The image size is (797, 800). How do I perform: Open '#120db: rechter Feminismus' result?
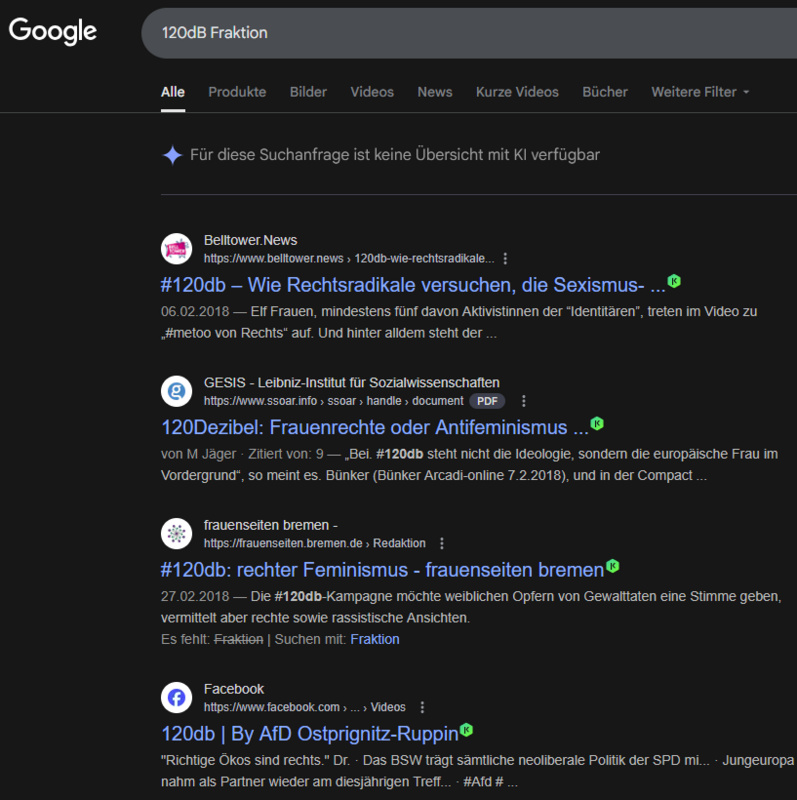382,569
